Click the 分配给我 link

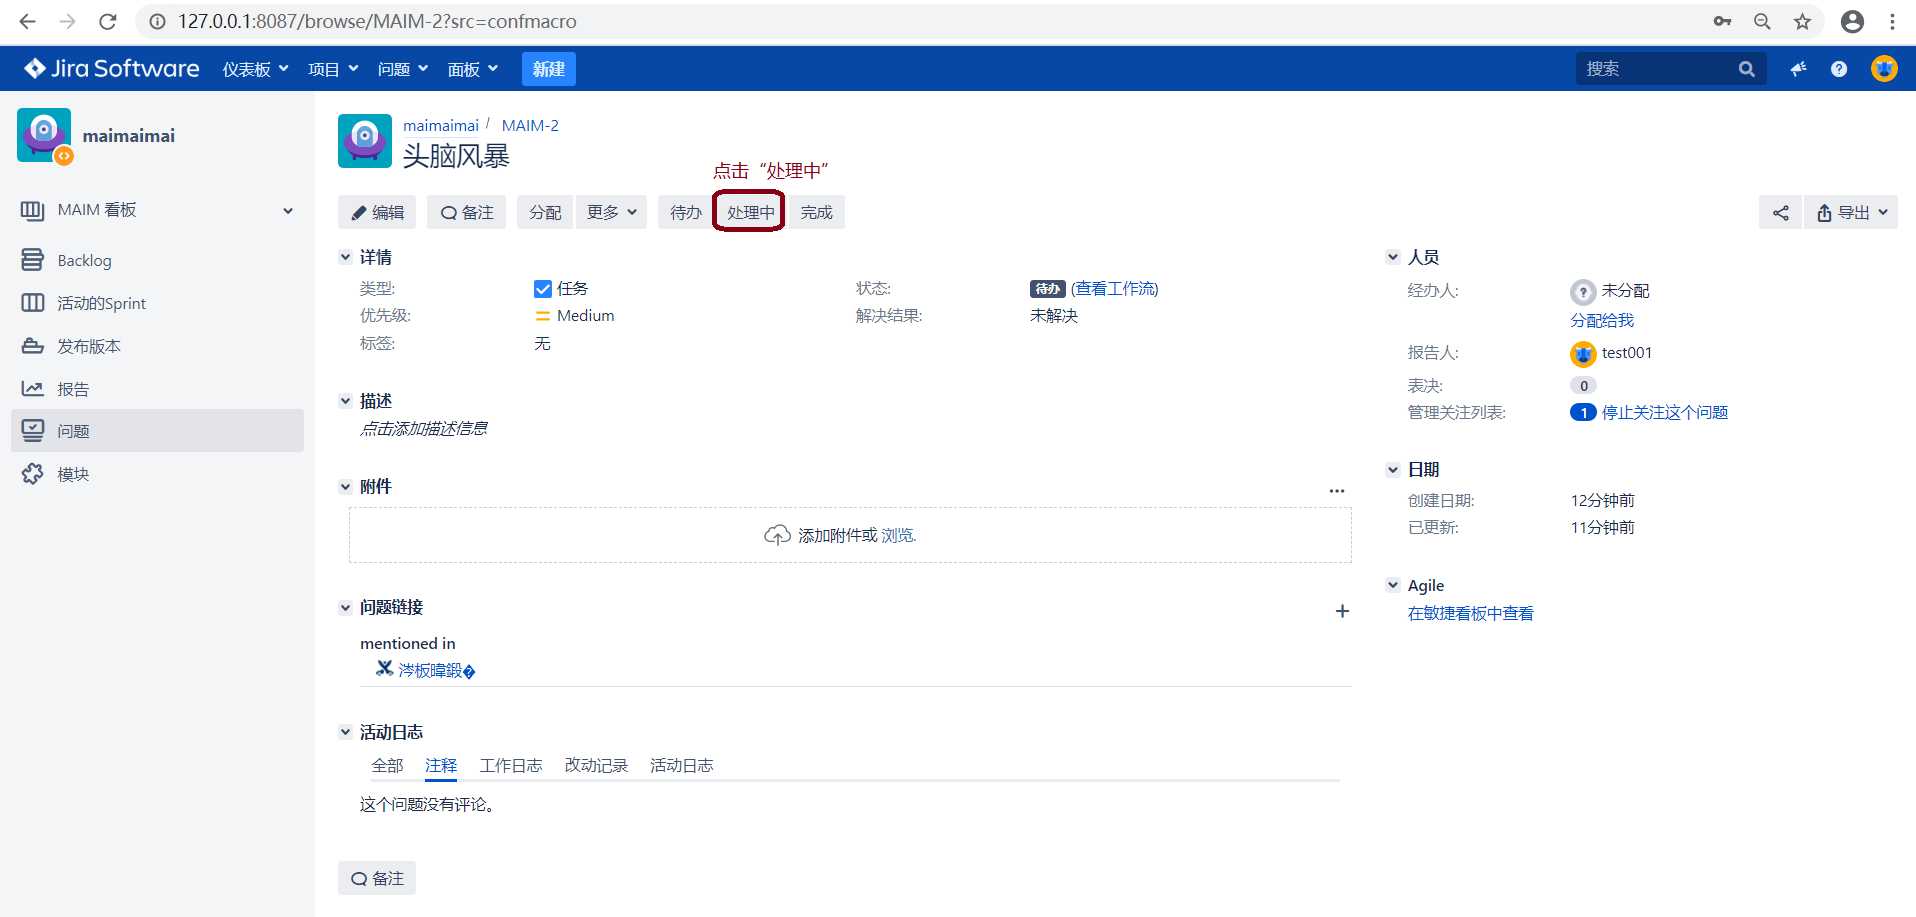tap(1602, 320)
